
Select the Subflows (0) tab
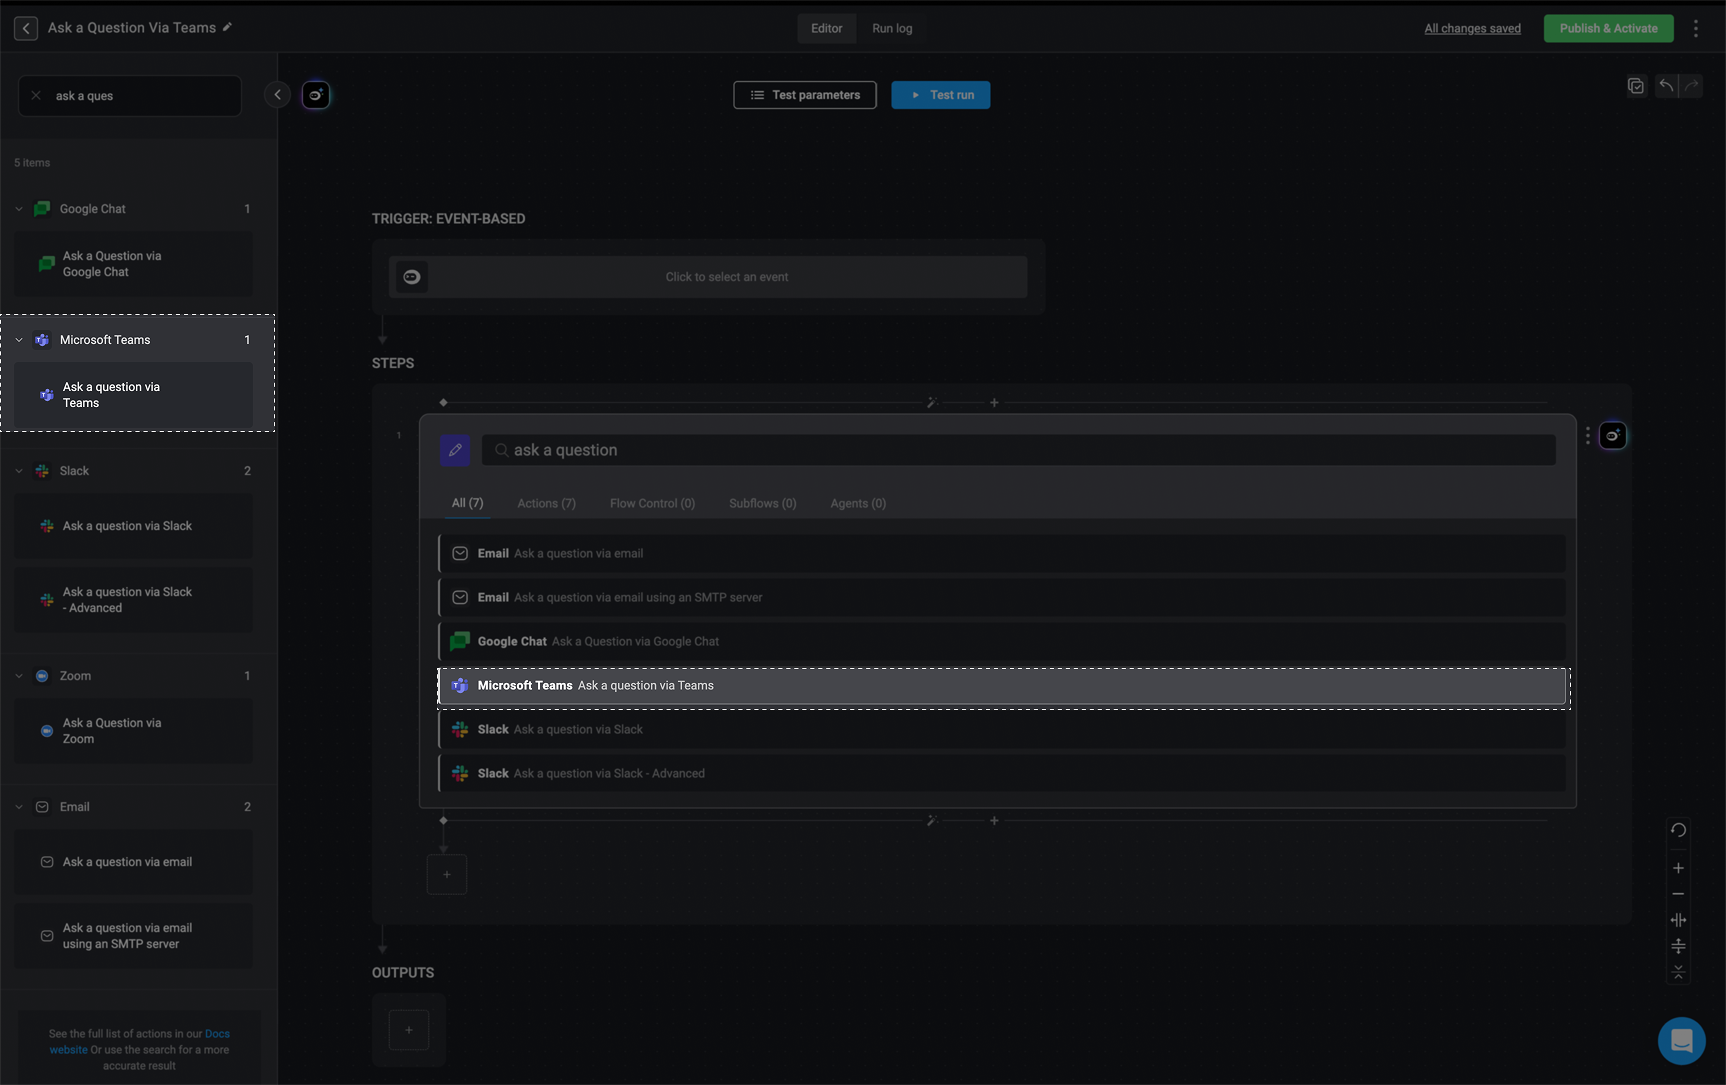point(762,503)
